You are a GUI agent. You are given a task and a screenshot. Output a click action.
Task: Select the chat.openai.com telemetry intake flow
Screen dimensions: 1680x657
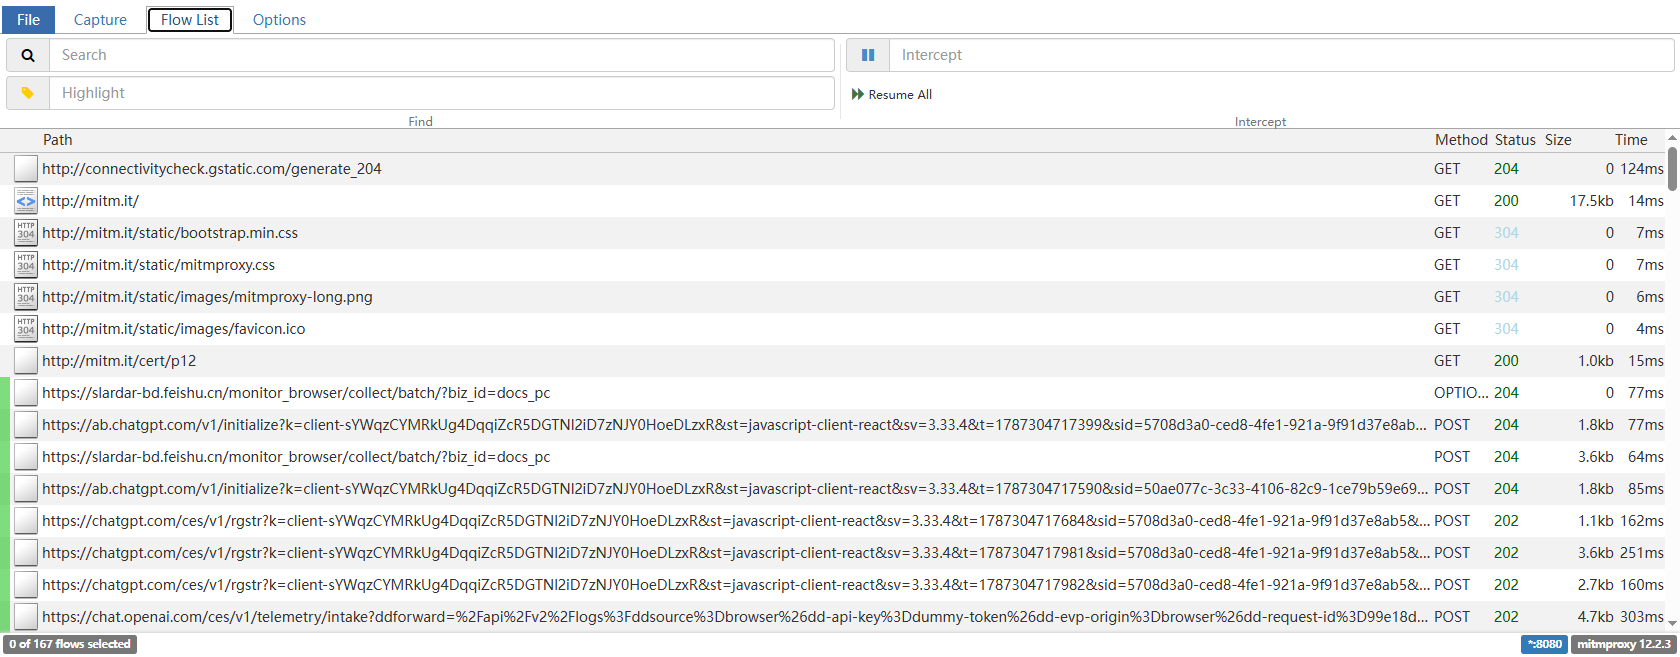click(x=833, y=617)
